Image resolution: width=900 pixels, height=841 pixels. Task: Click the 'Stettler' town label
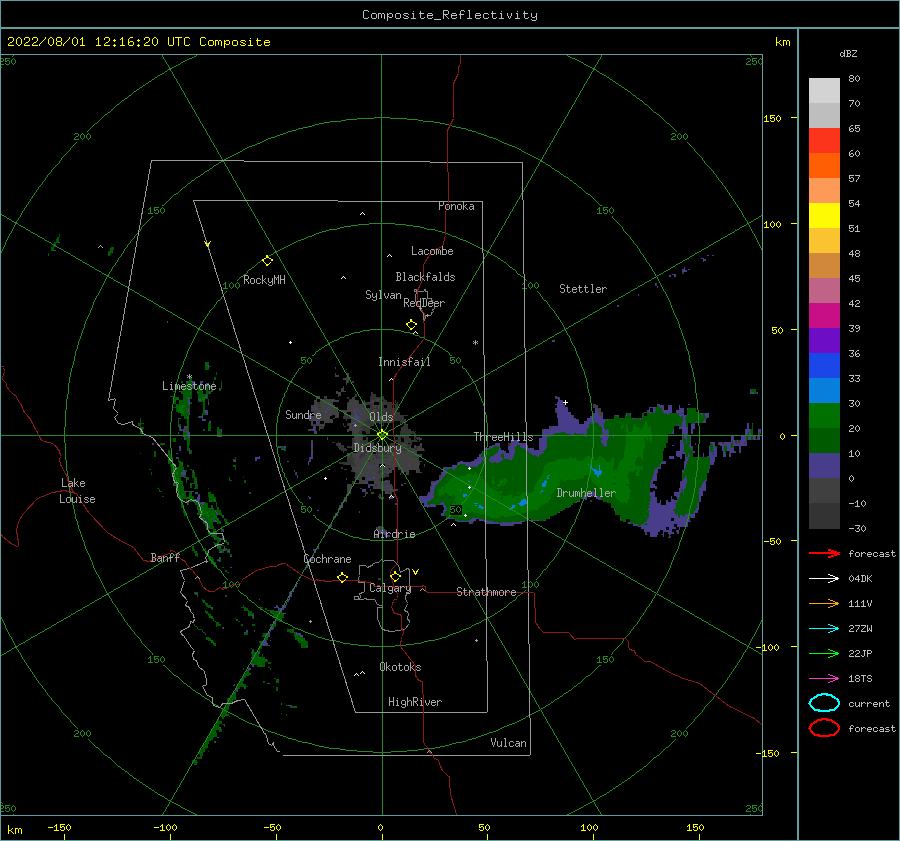pyautogui.click(x=583, y=289)
